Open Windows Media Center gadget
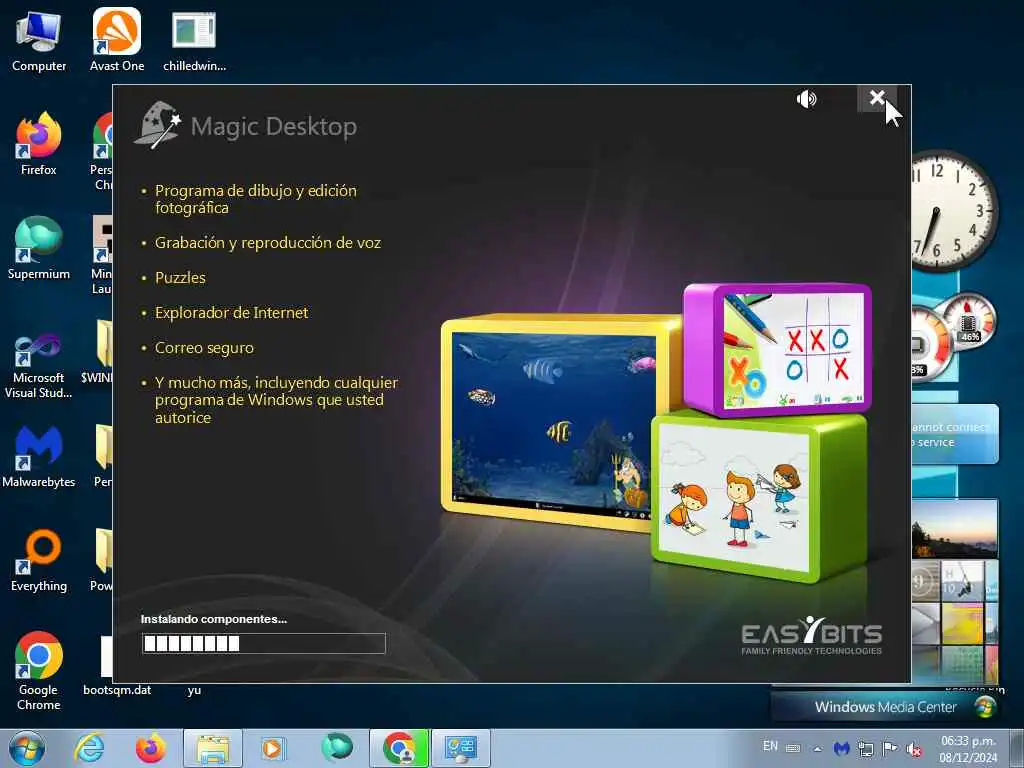Viewport: 1024px width, 768px height. click(886, 707)
